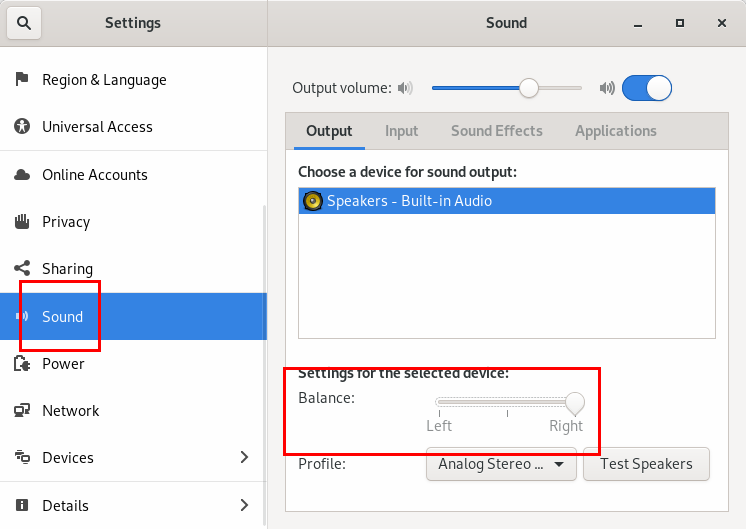Click the low volume speaker icon

[x=405, y=88]
